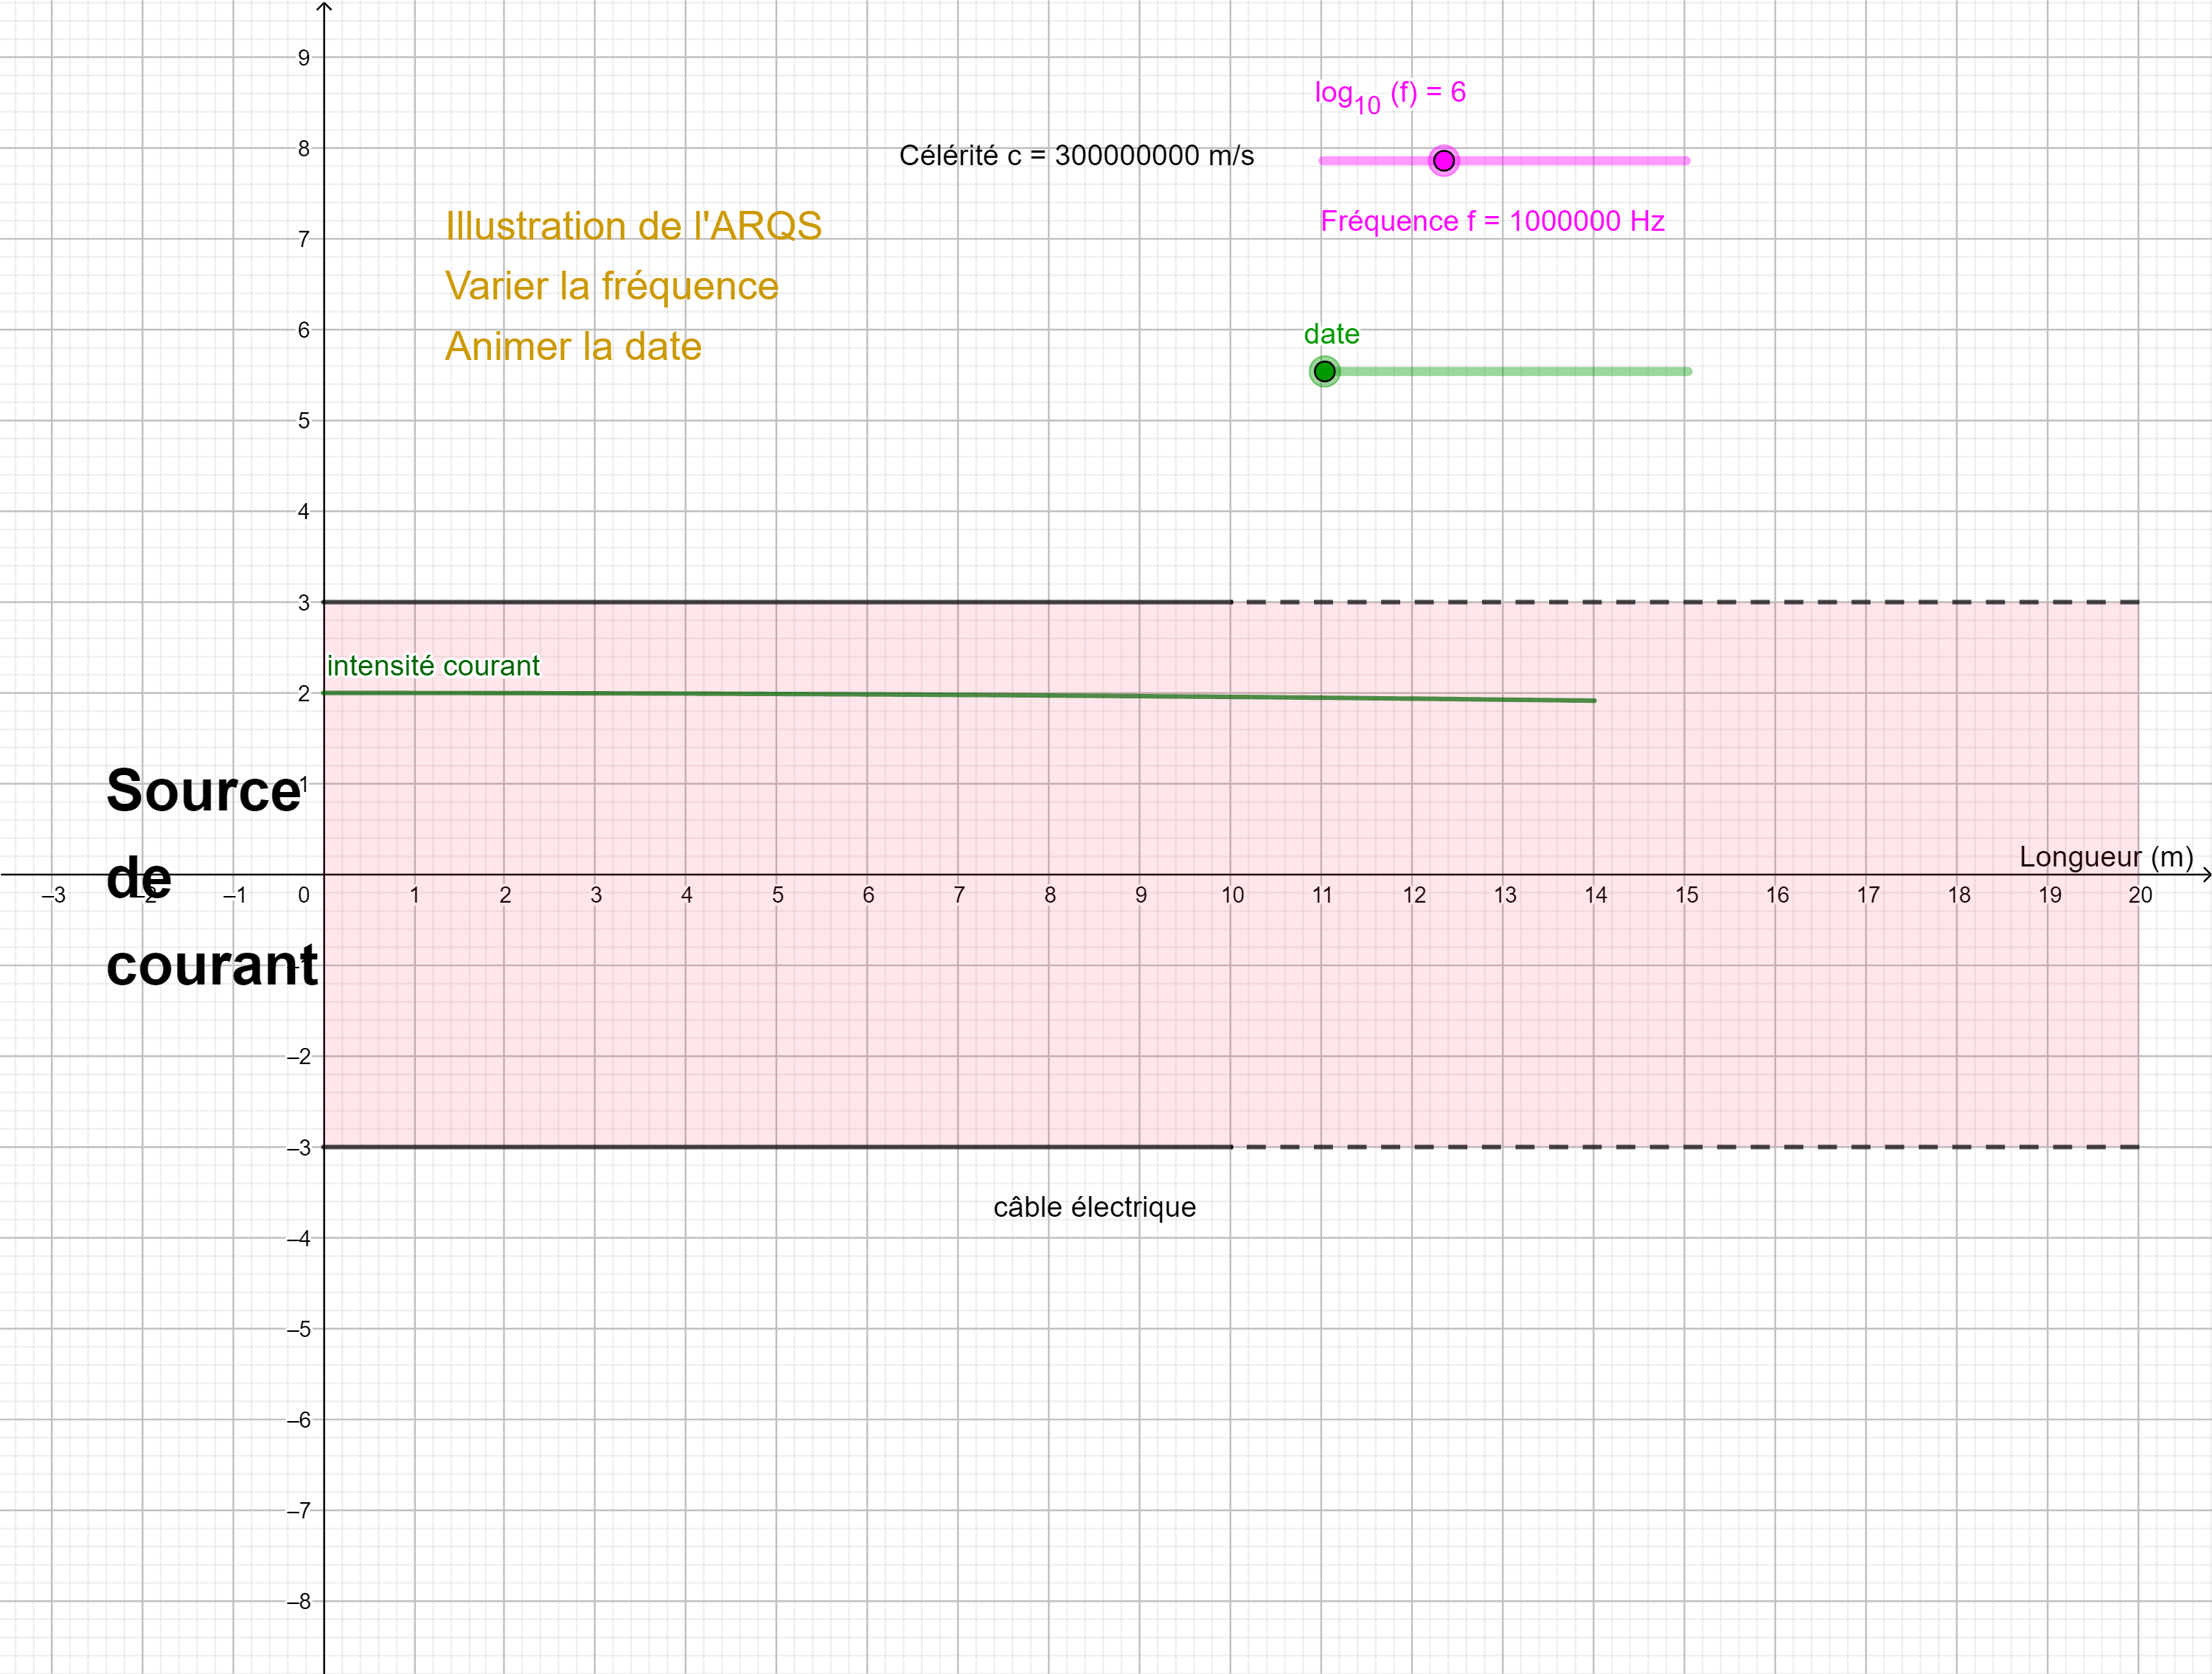Viewport: 2212px width, 1674px height.
Task: Click the 'intensité courant' curve label
Action: (x=433, y=666)
